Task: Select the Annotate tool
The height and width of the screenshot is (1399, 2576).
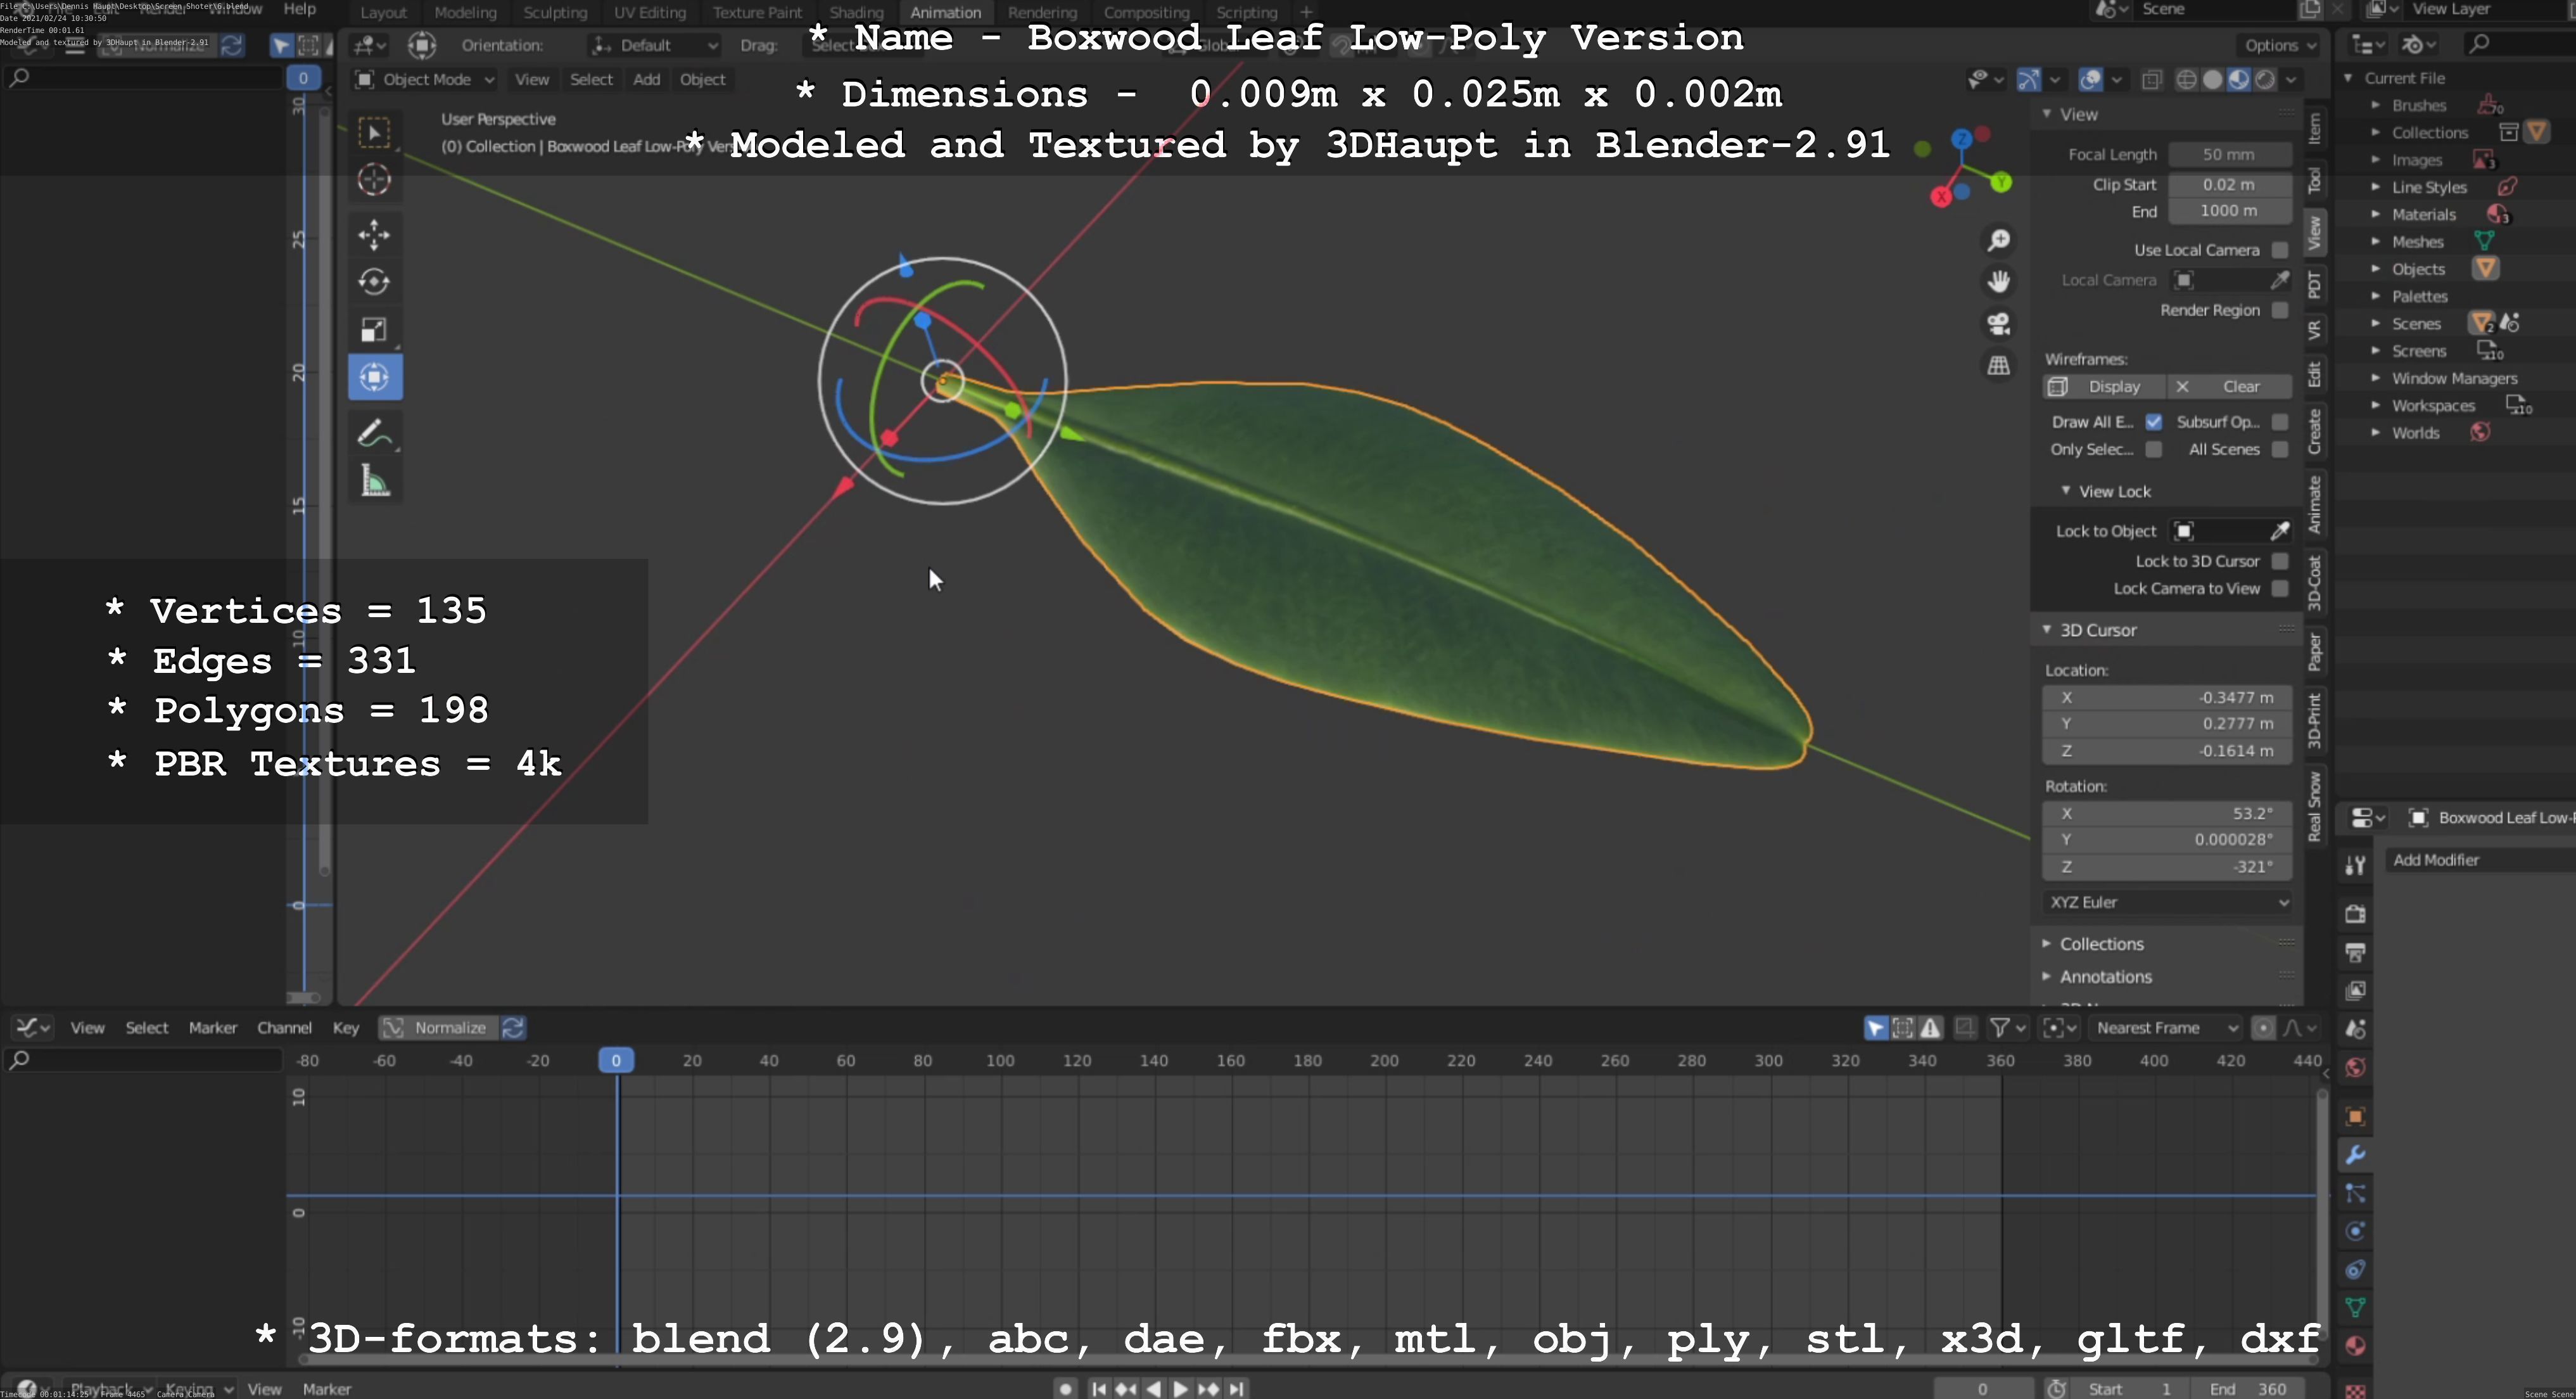Action: point(375,434)
